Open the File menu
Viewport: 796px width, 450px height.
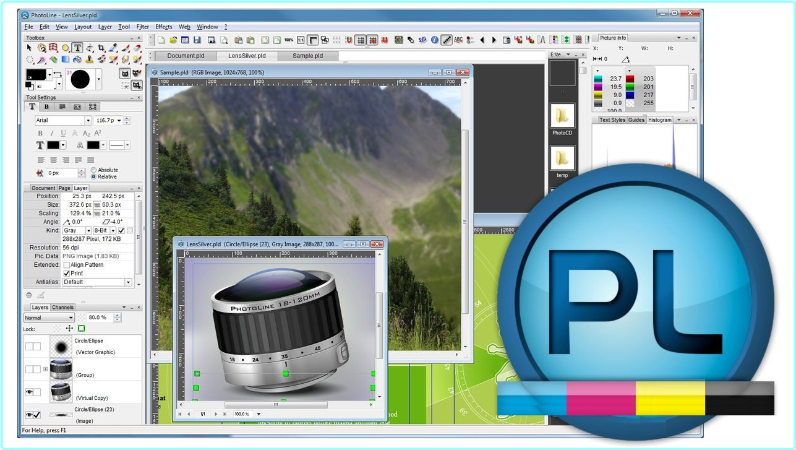[28, 26]
